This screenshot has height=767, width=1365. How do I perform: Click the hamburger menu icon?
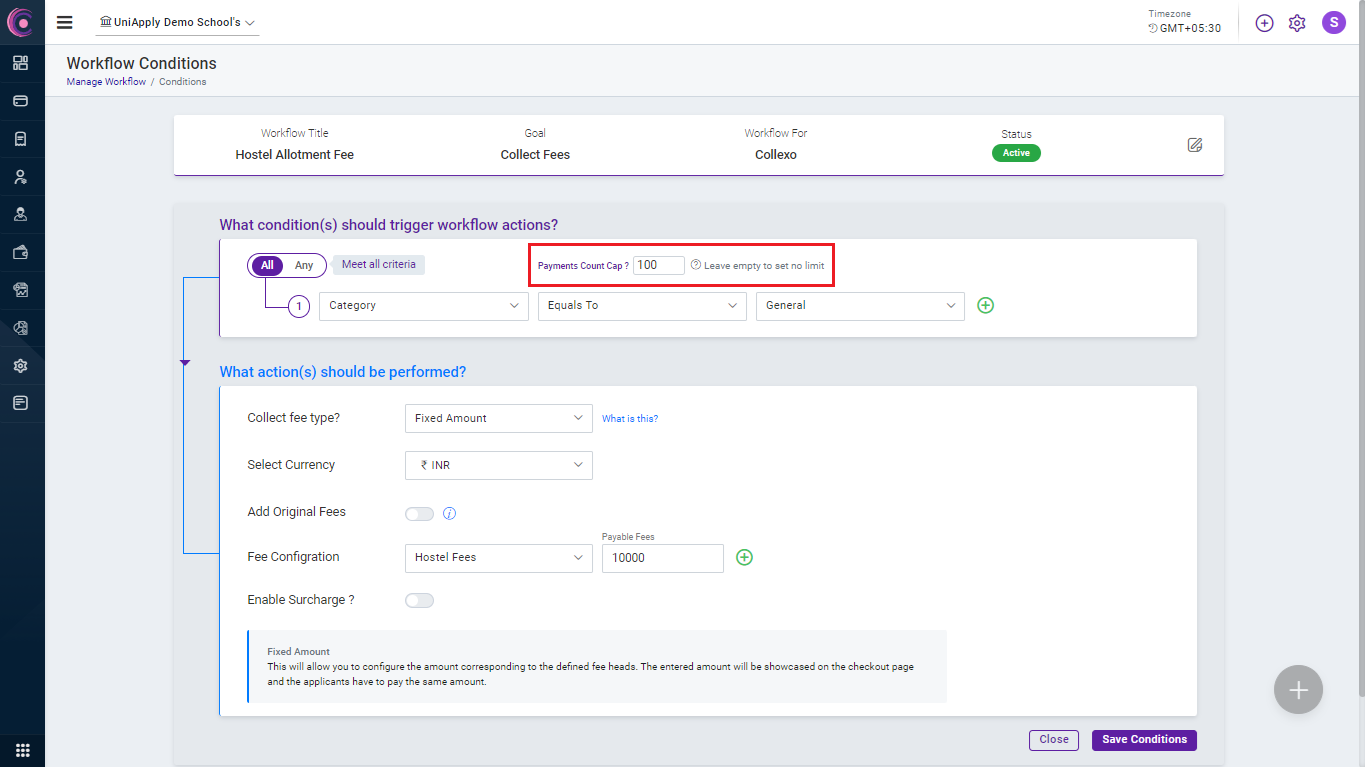coord(65,22)
